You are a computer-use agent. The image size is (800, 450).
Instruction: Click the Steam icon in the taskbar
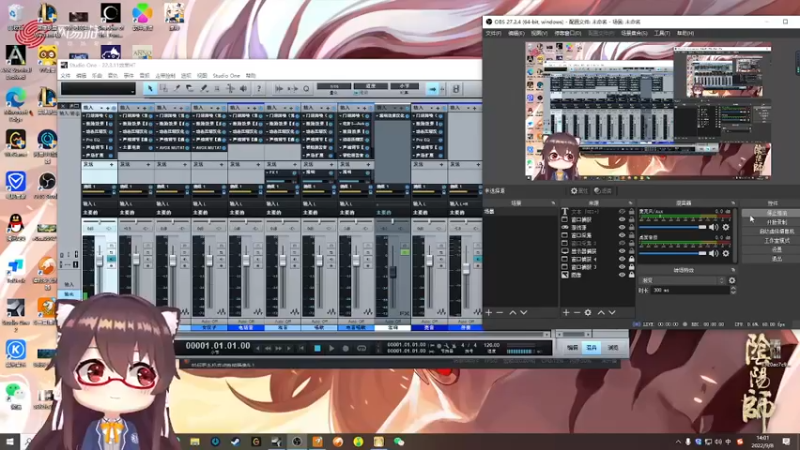point(235,442)
